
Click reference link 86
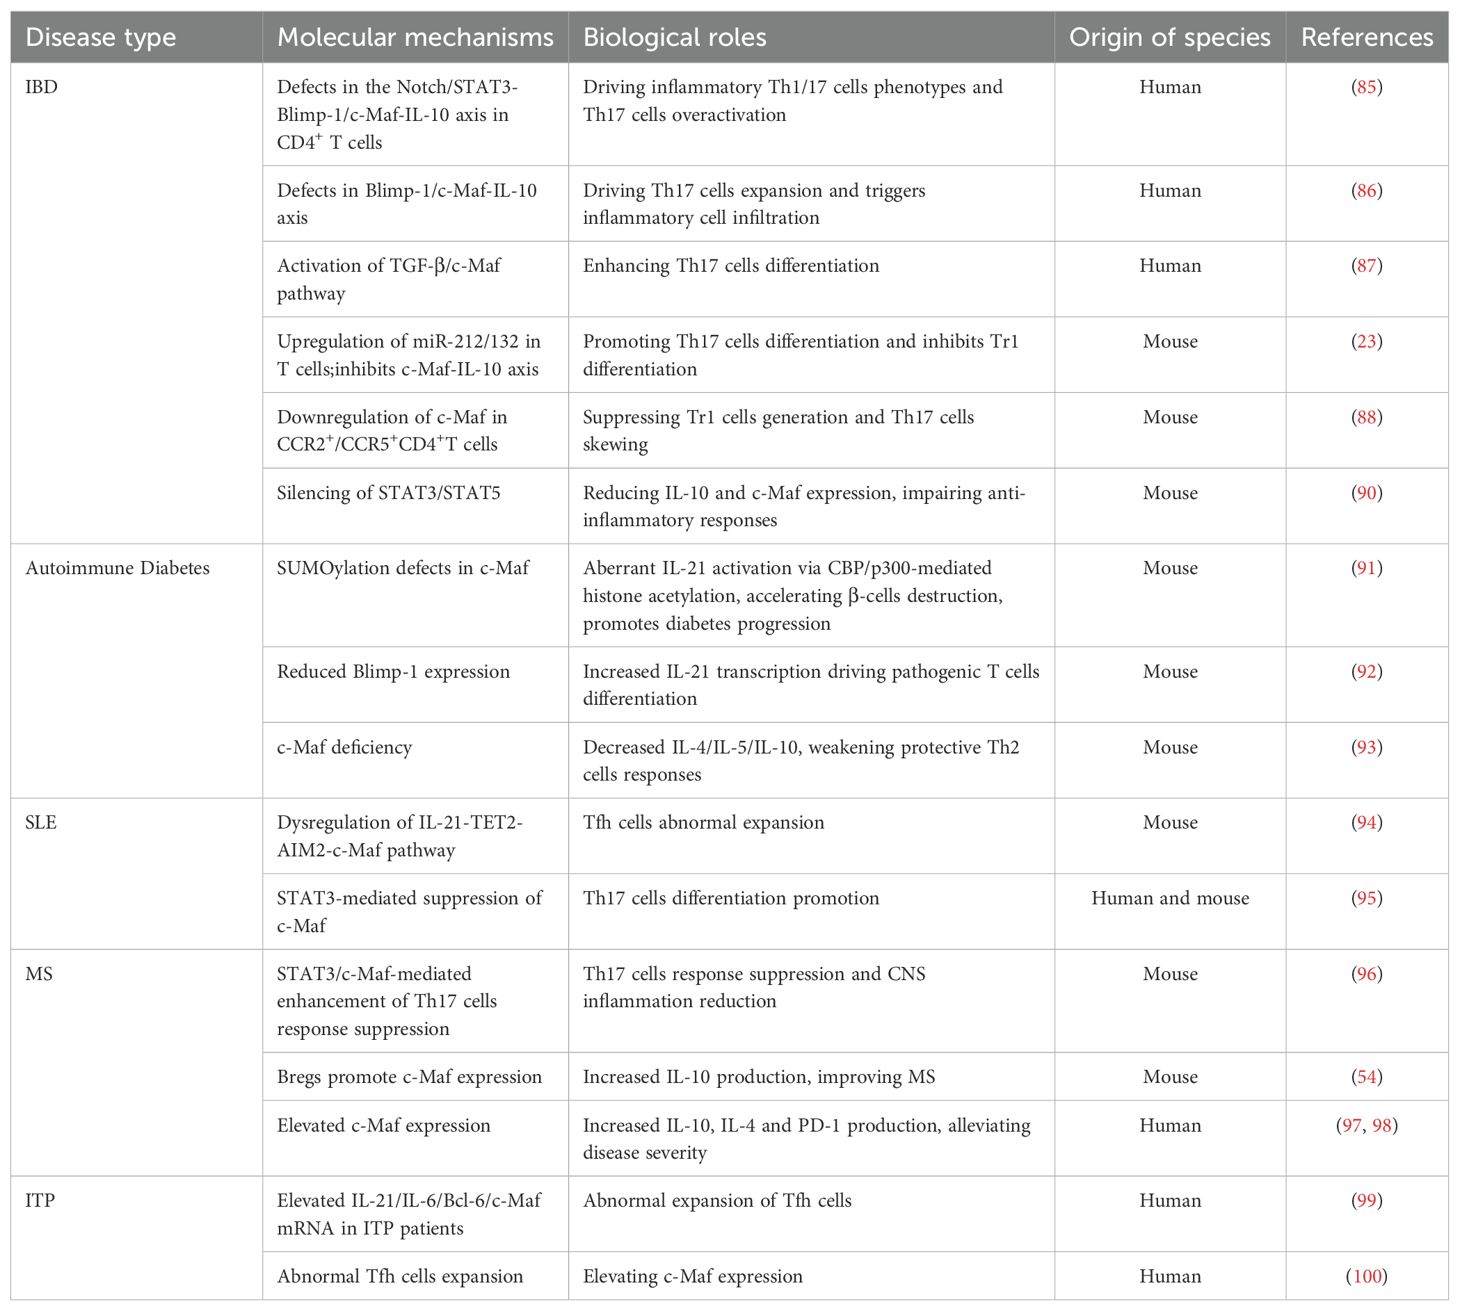(x=1366, y=190)
